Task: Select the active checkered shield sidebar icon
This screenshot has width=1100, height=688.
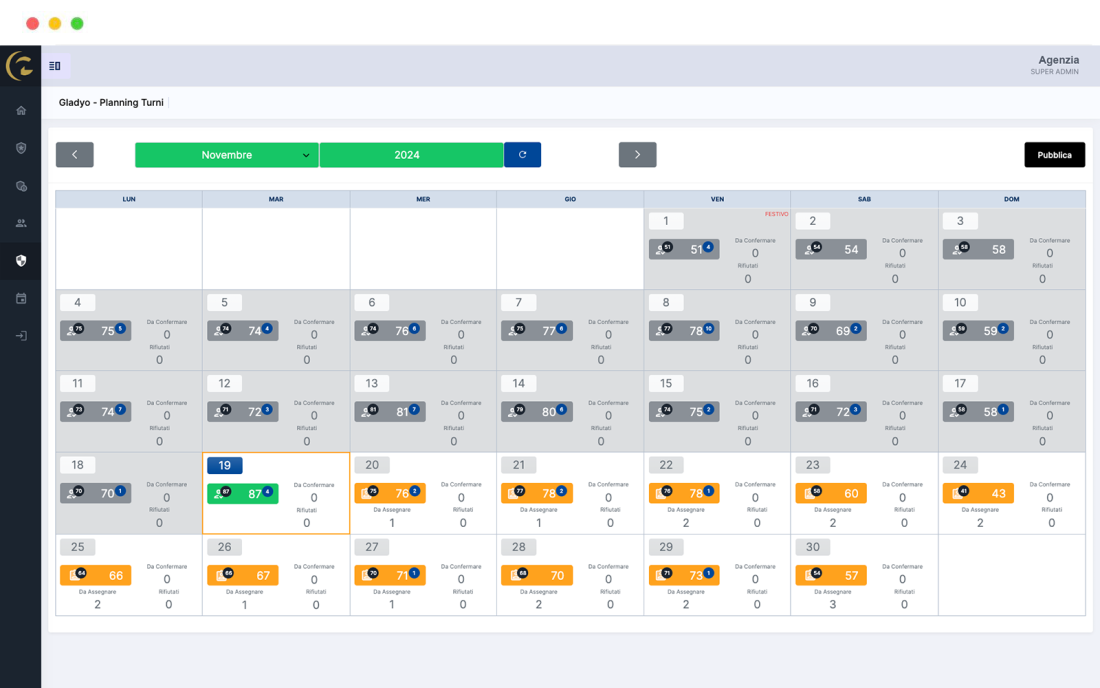Action: 21,261
